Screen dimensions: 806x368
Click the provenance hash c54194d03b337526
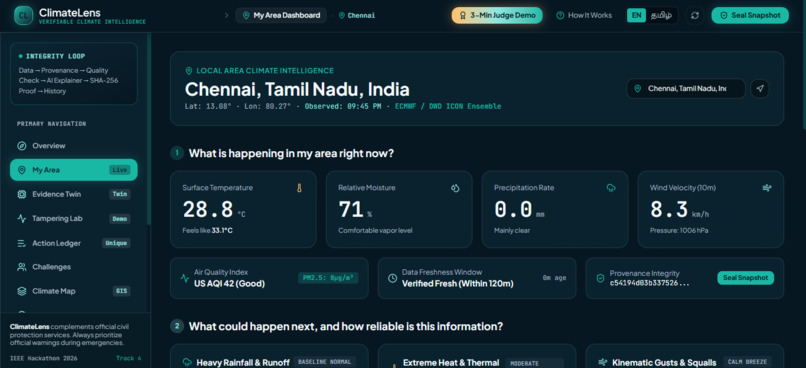(x=649, y=283)
